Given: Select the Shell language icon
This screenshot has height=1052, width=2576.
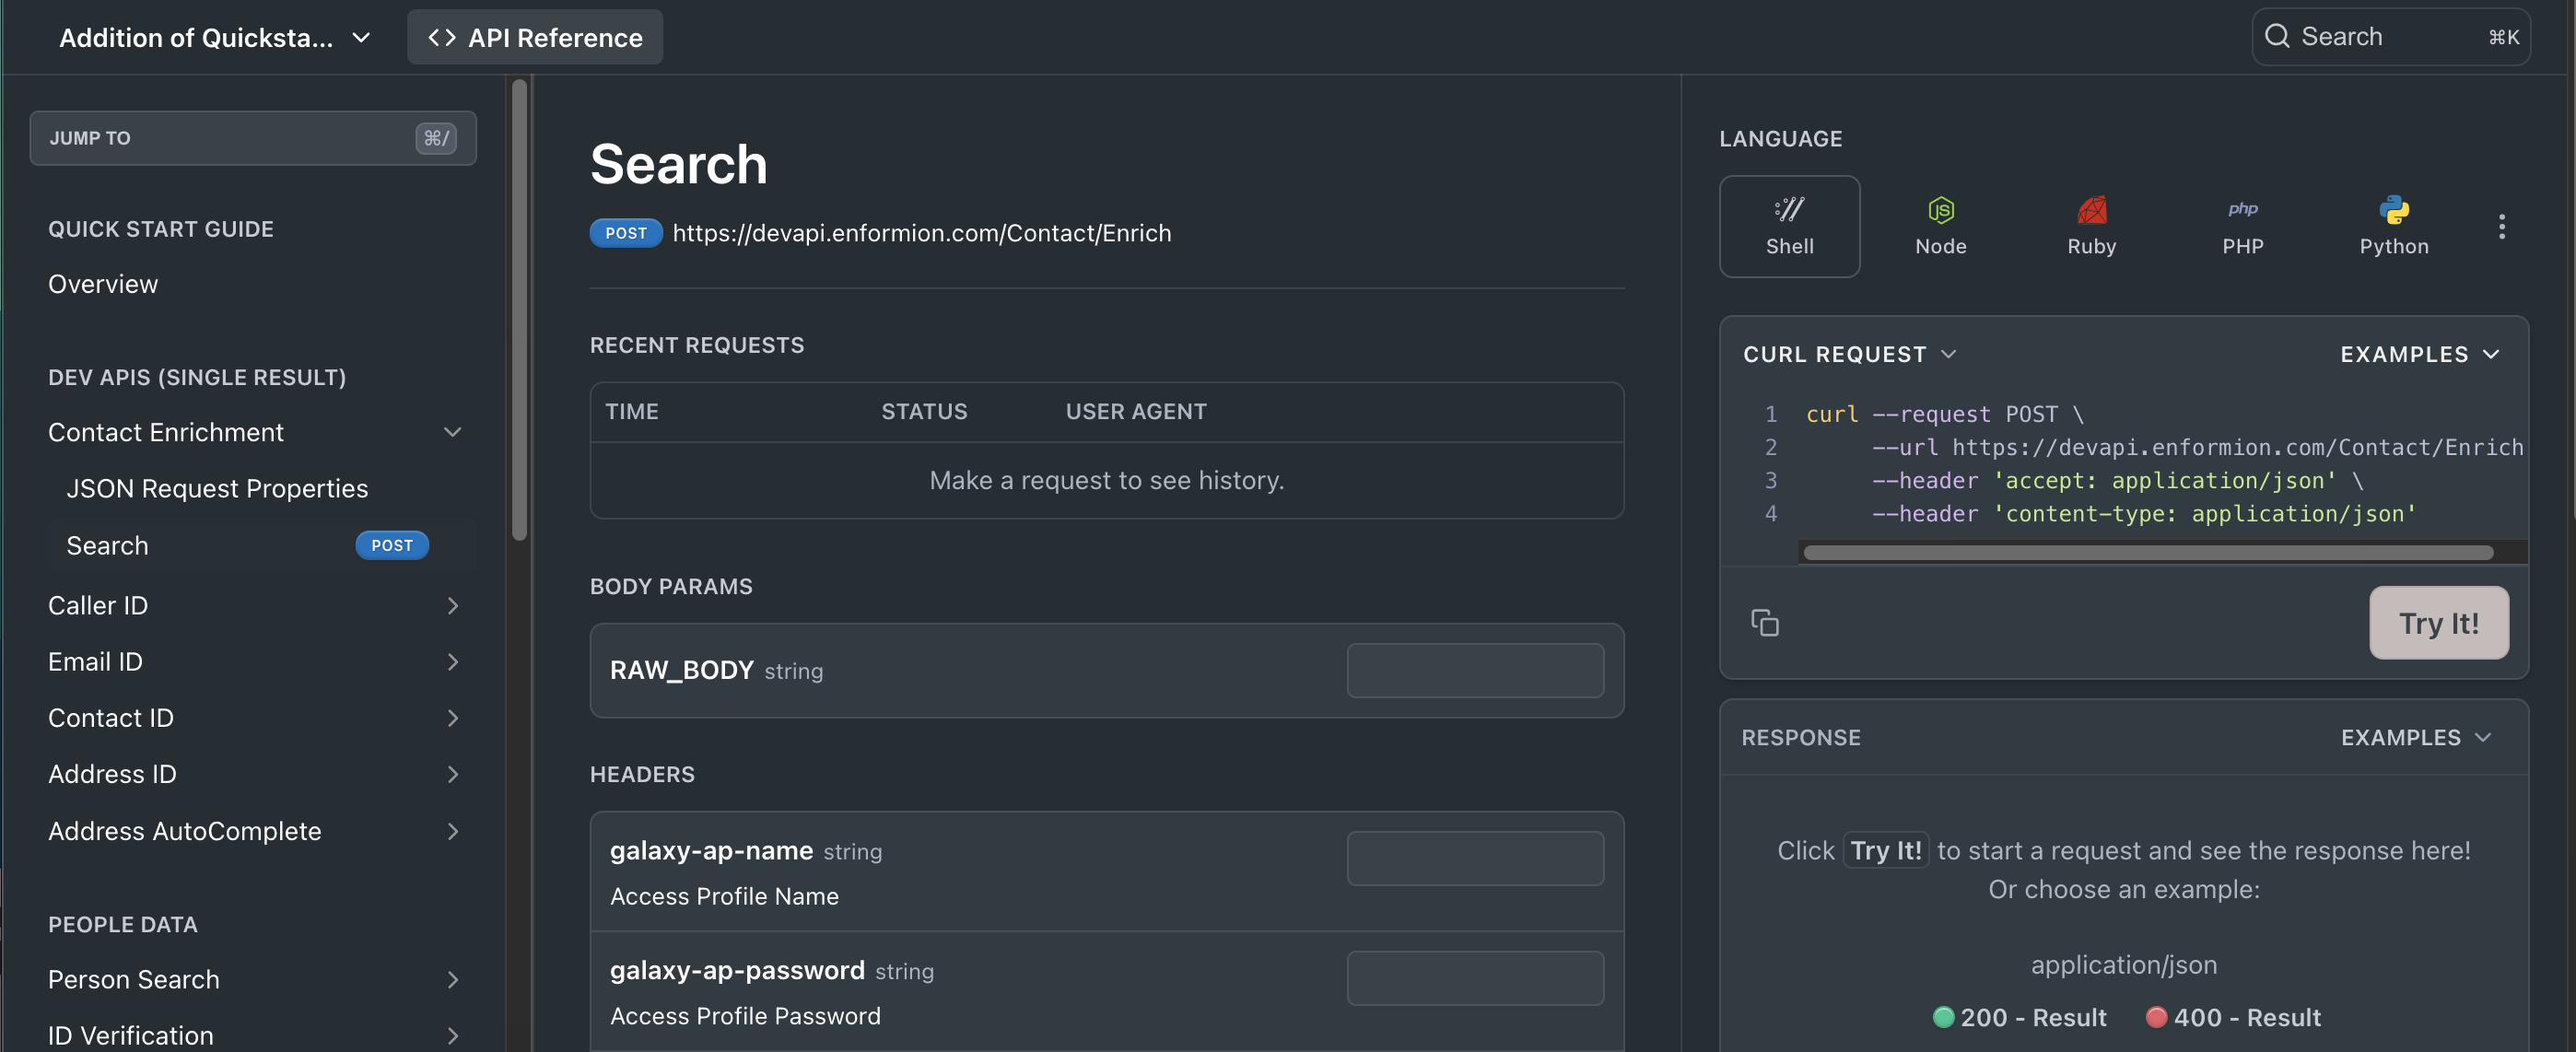Looking at the screenshot, I should pyautogui.click(x=1789, y=209).
